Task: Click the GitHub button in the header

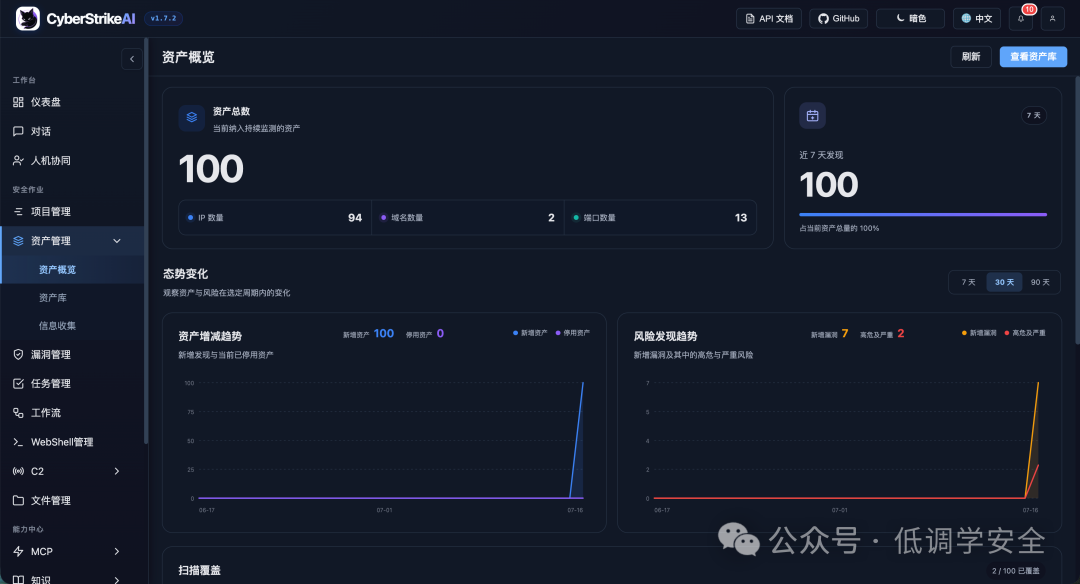Action: 838,19
